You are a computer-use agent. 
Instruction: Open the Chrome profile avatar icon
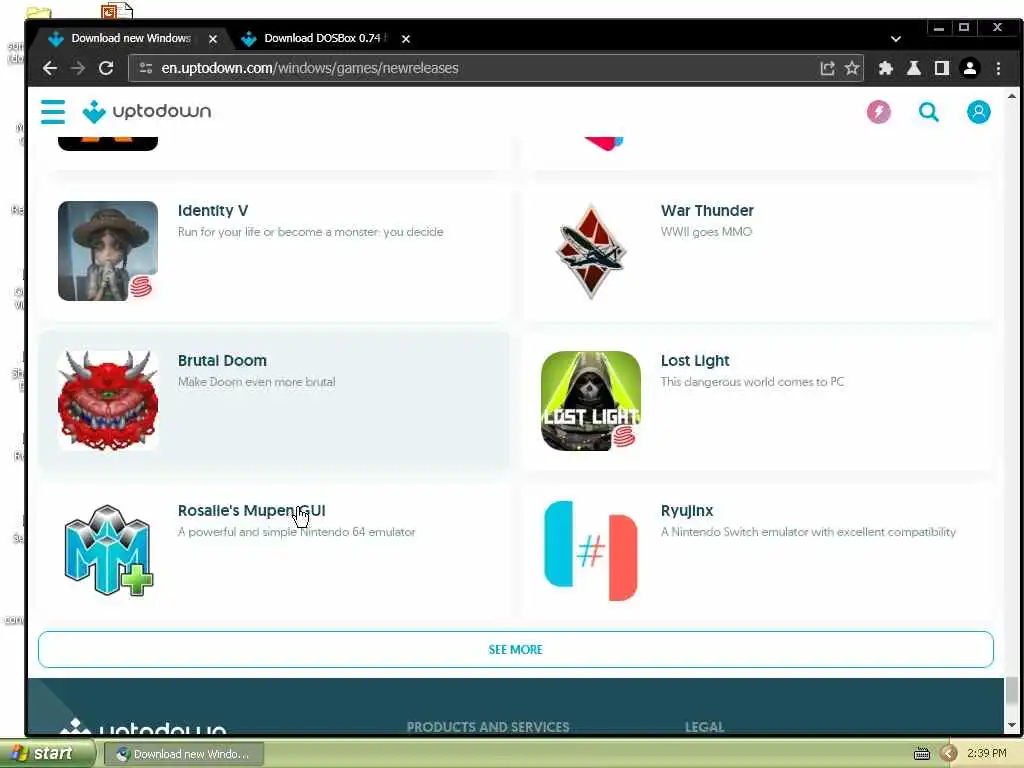click(x=970, y=68)
